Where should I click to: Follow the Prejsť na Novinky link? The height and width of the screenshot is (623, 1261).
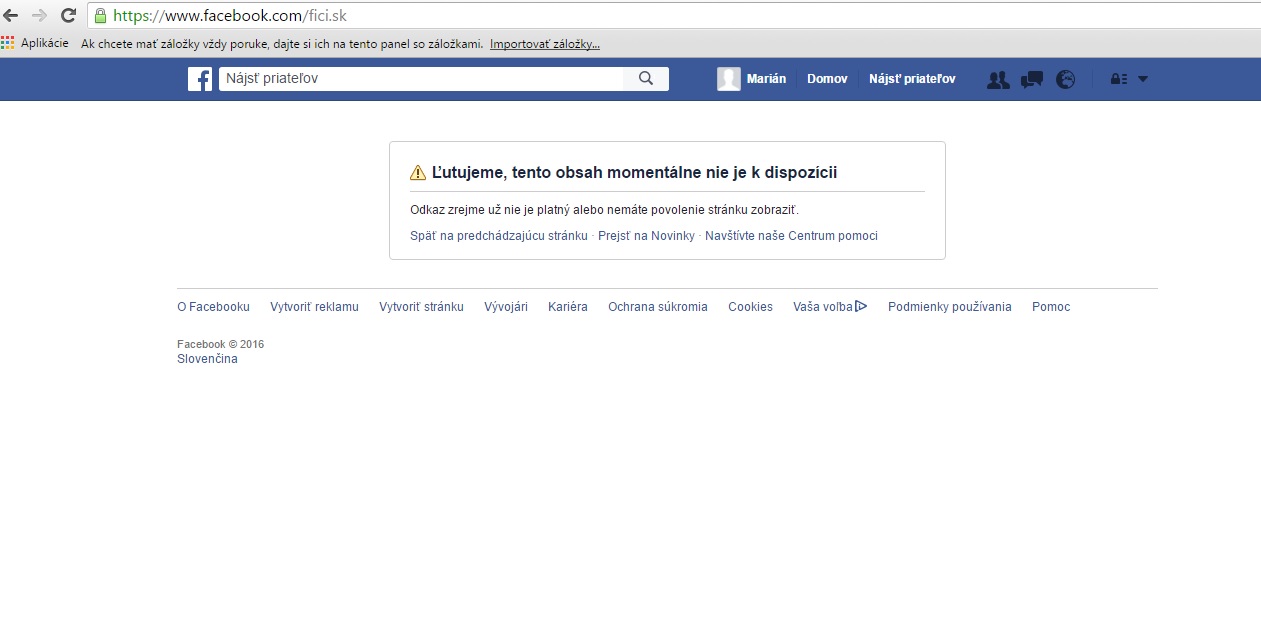(646, 236)
